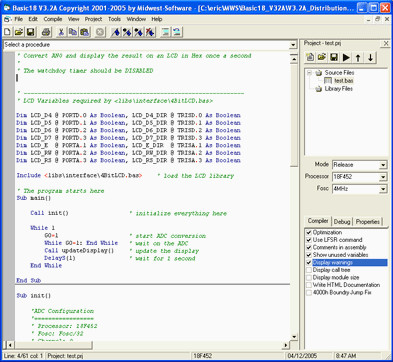Close the Project panel with its X button
The width and height of the screenshot is (393, 362).
tap(386, 43)
